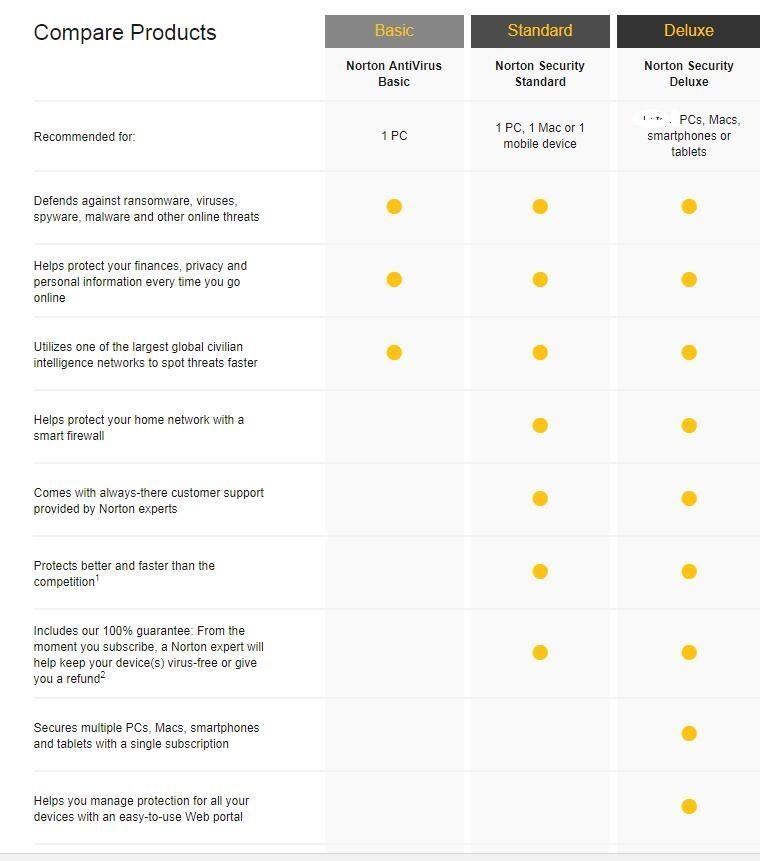Click the Deluxe dot for multiple devices row
760x861 pixels.
[x=689, y=734]
